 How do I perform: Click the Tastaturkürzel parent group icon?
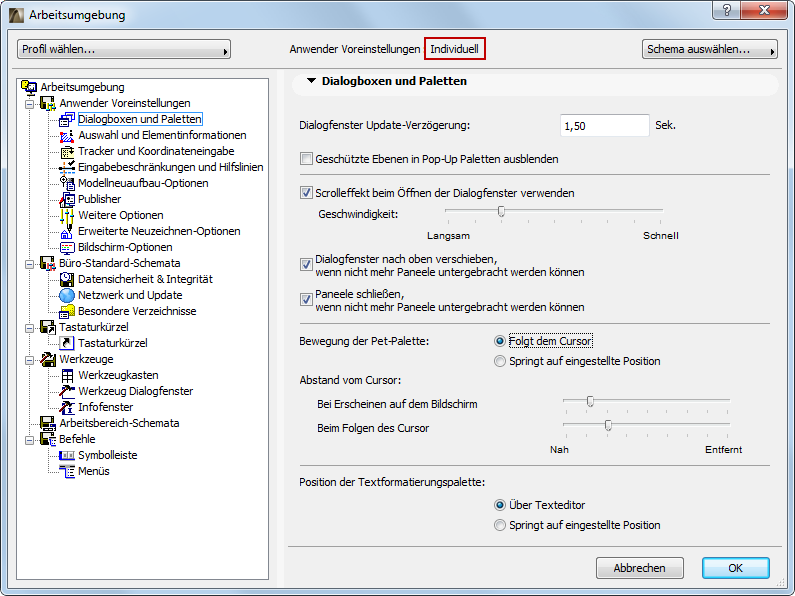click(48, 327)
